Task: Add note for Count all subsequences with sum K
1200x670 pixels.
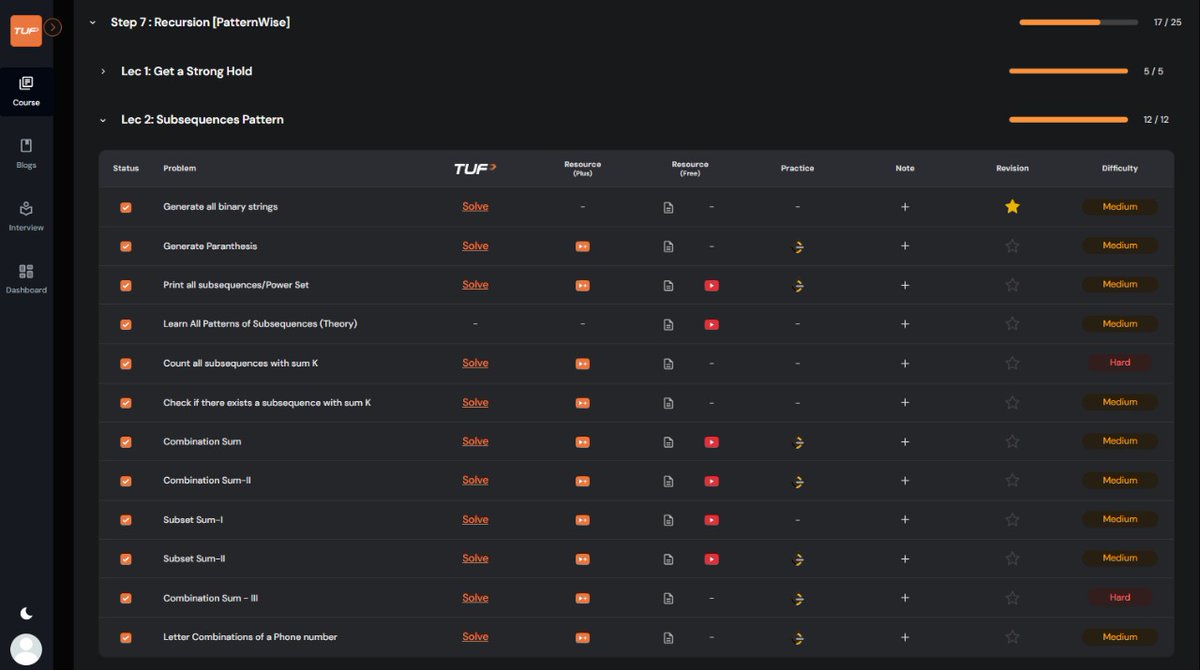Action: (905, 363)
